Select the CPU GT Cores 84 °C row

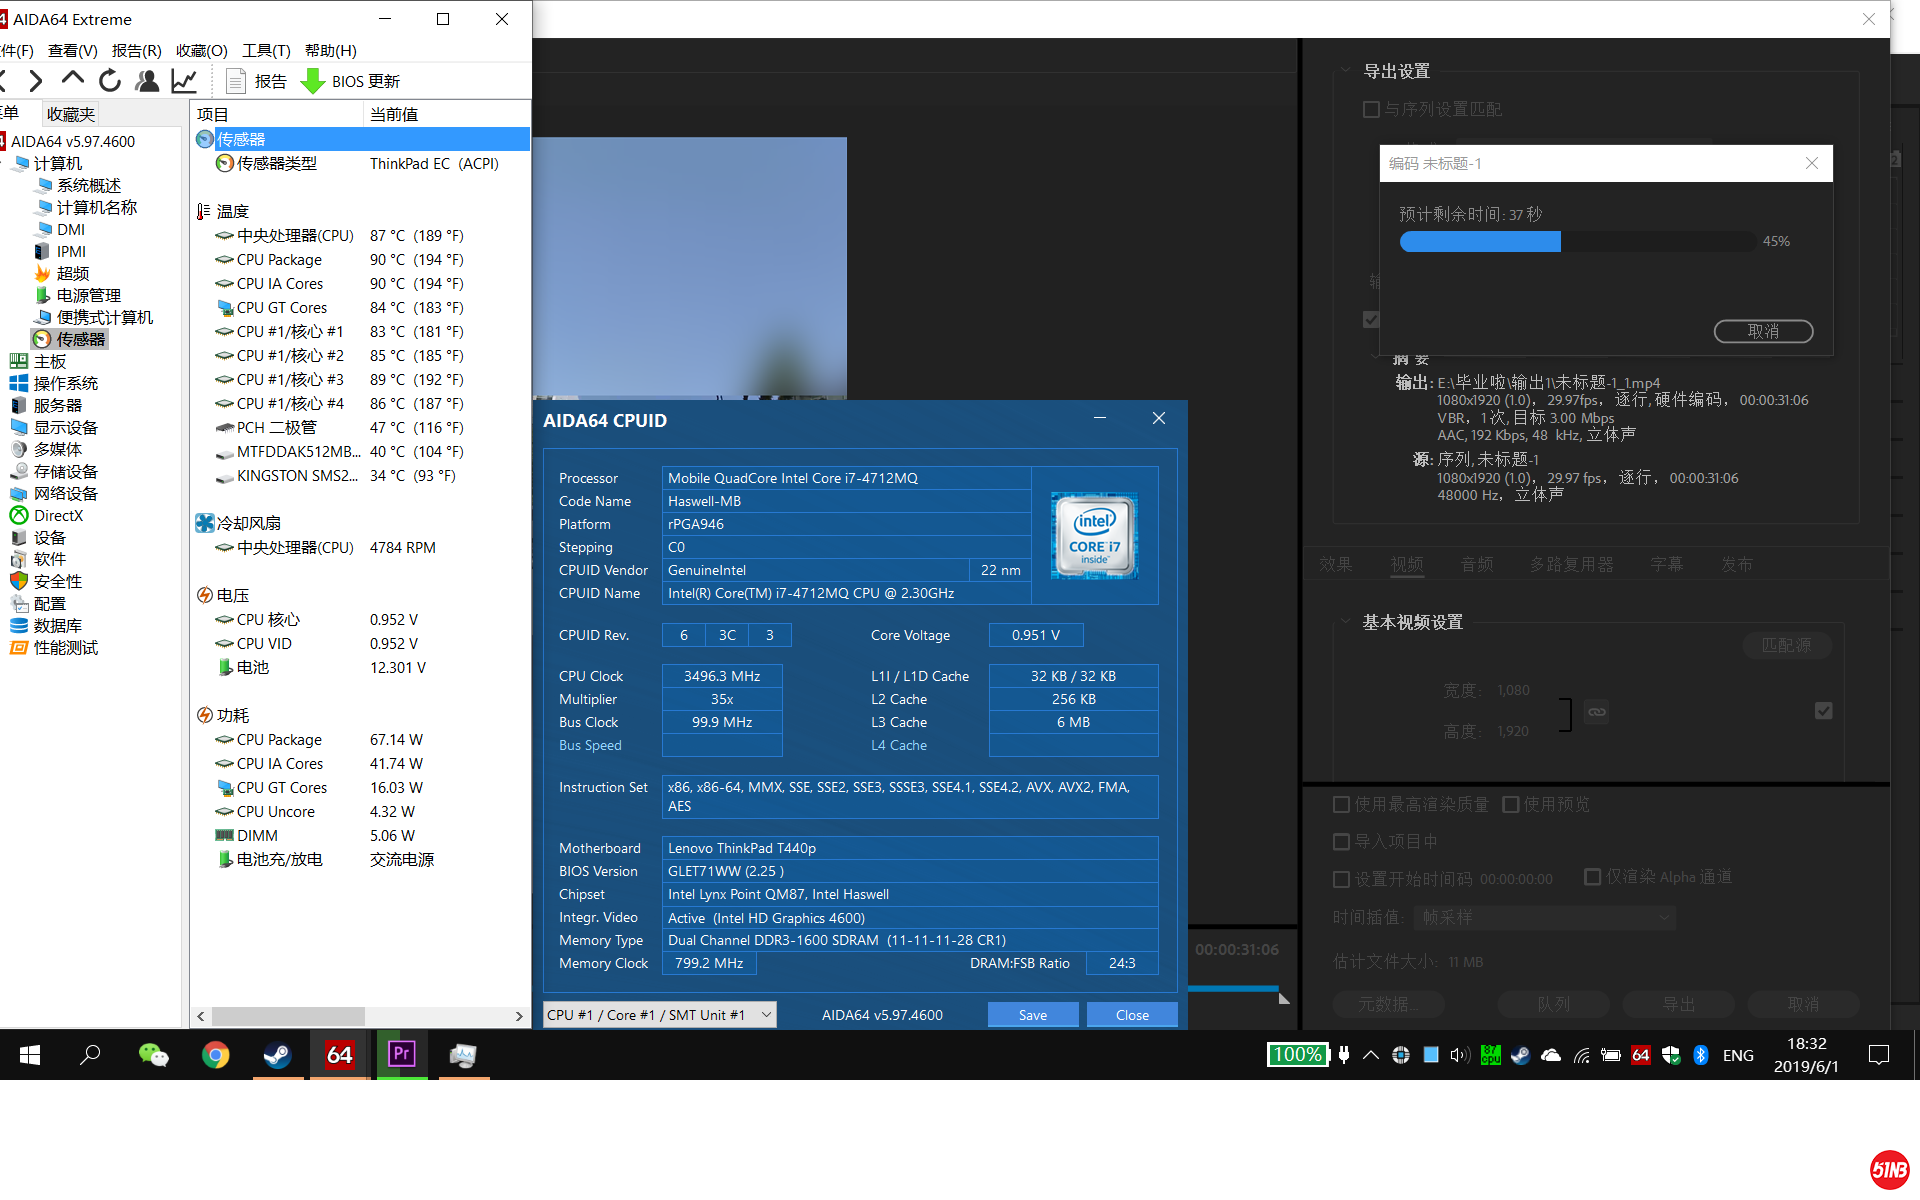(x=361, y=308)
